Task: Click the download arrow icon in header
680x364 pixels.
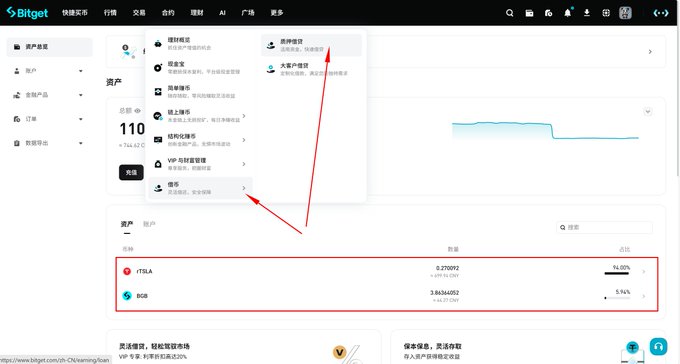Action: (587, 13)
